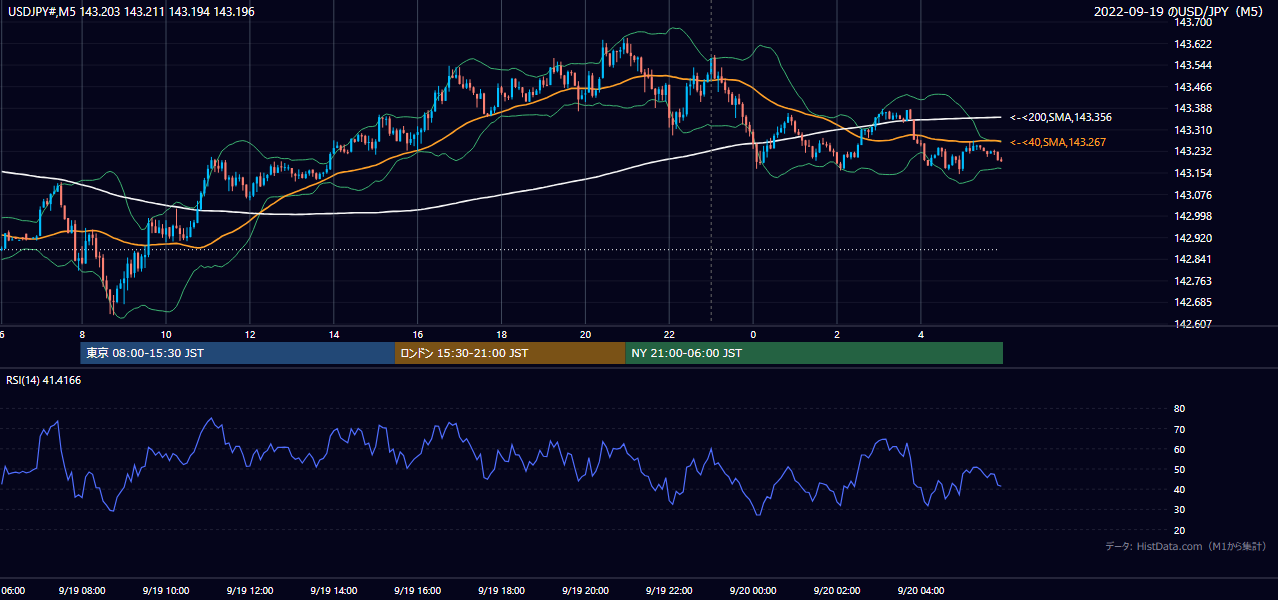Click the hour 20 tick on price chart
1278x600 pixels.
point(586,334)
